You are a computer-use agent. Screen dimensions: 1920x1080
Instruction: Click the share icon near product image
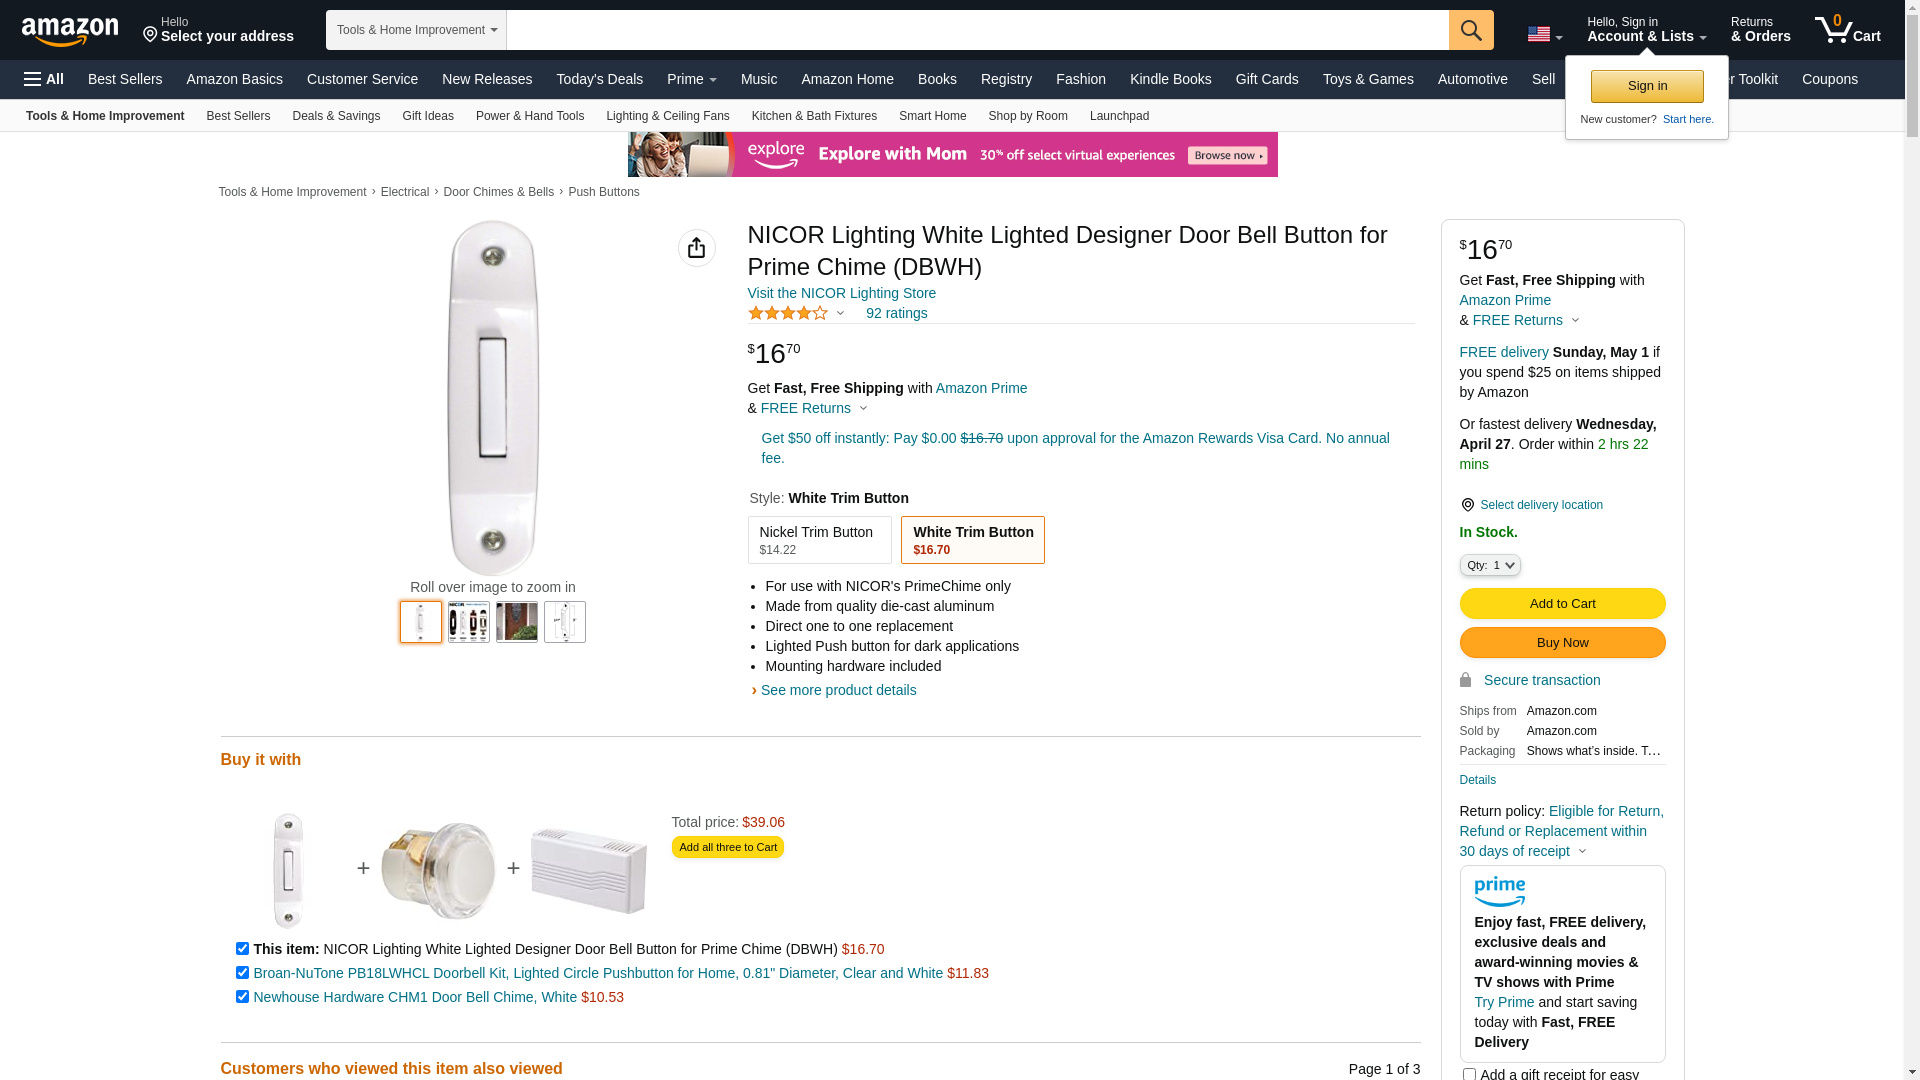pos(696,248)
